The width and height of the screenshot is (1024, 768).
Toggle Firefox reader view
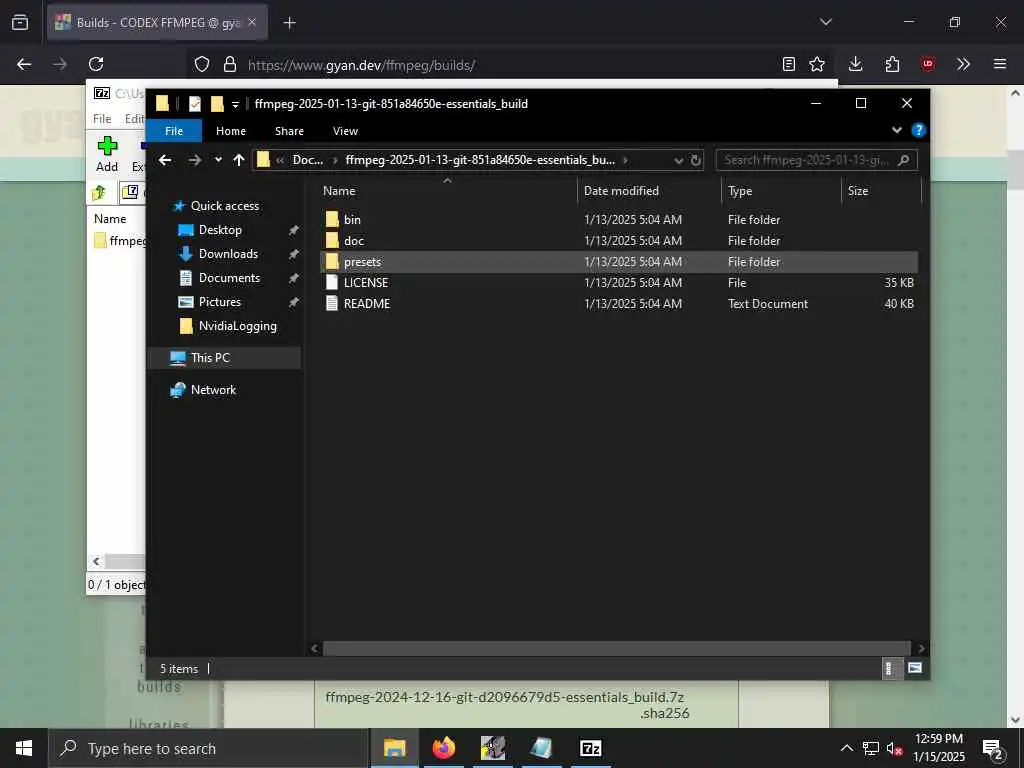click(x=789, y=64)
